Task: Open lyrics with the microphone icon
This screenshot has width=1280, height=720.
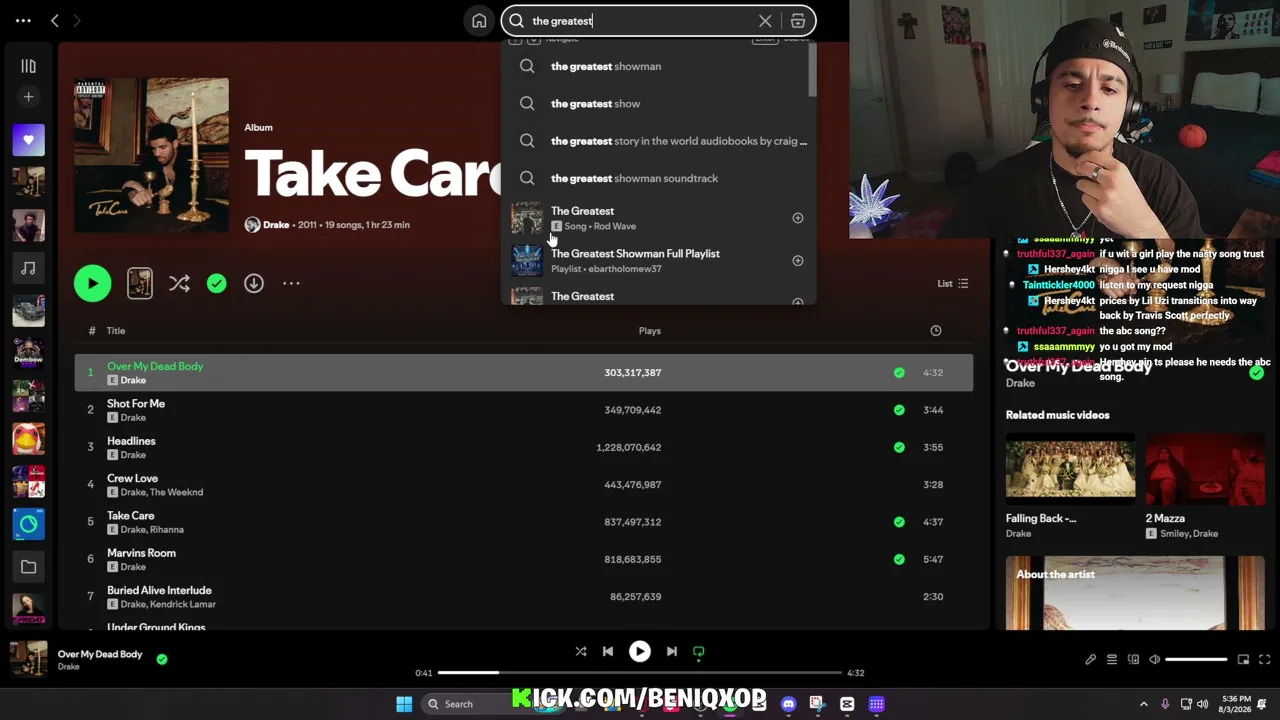Action: (x=1090, y=660)
